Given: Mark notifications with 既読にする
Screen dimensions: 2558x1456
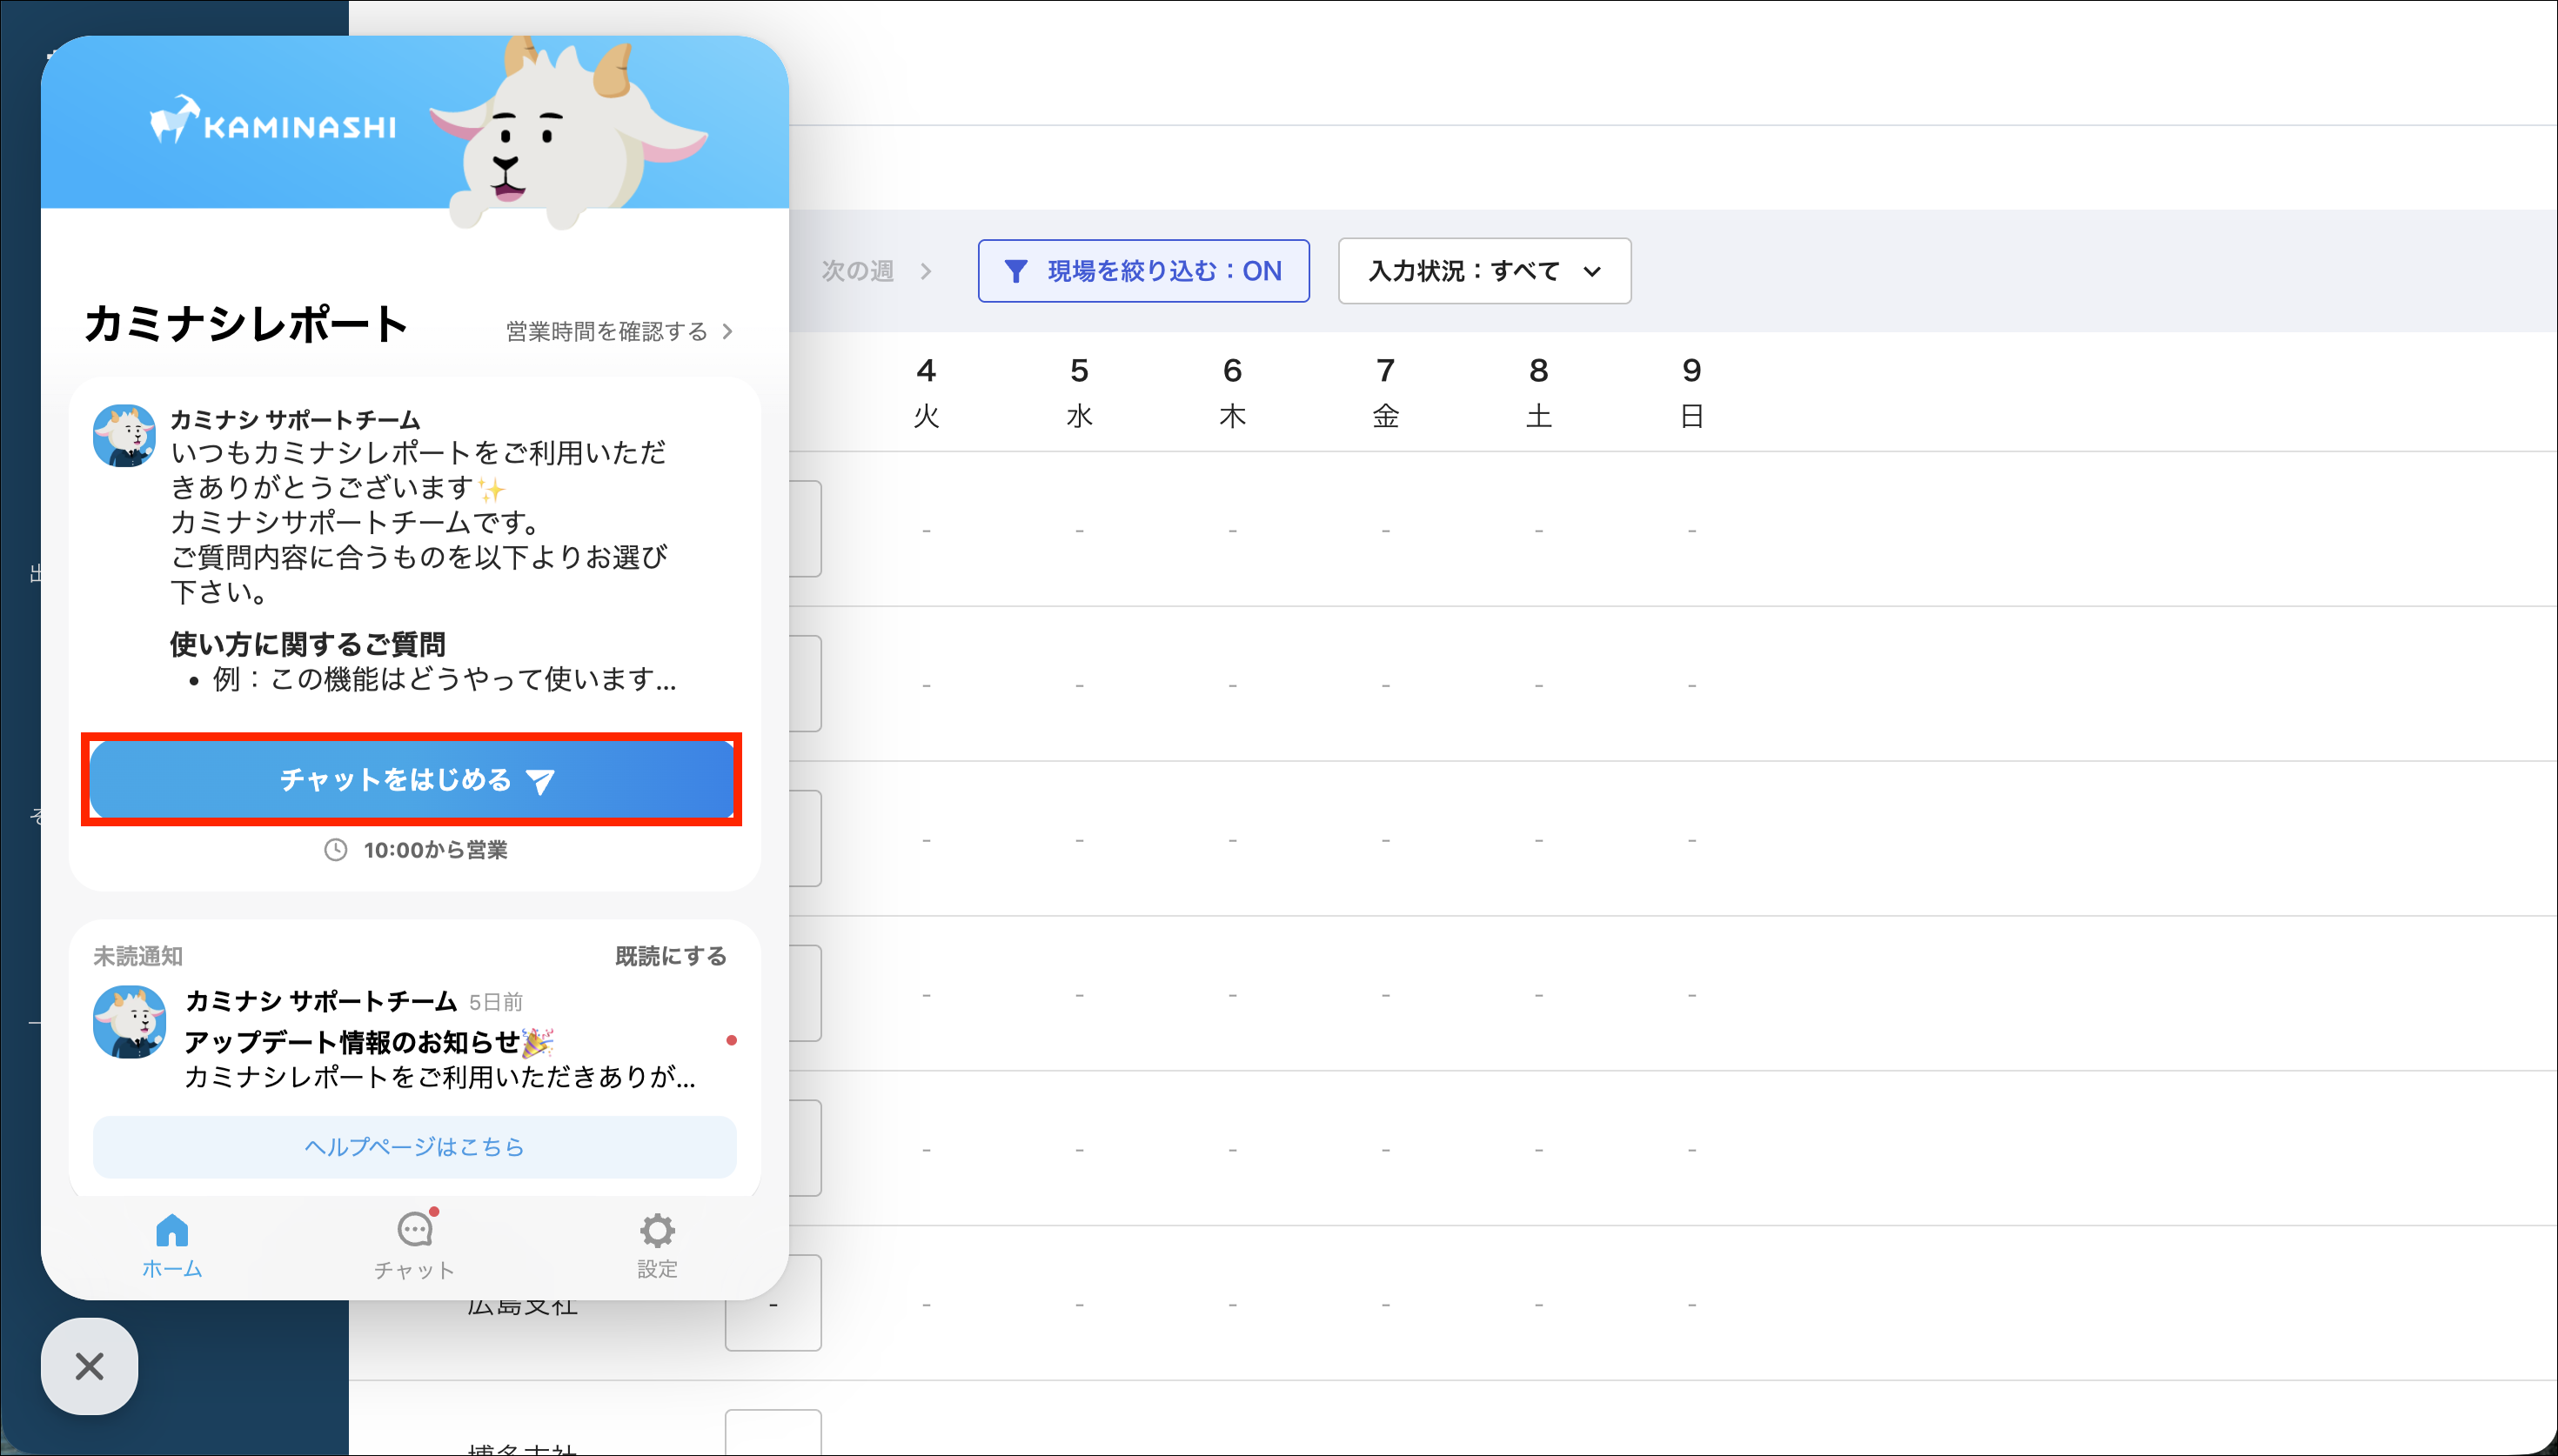Looking at the screenshot, I should (x=671, y=956).
